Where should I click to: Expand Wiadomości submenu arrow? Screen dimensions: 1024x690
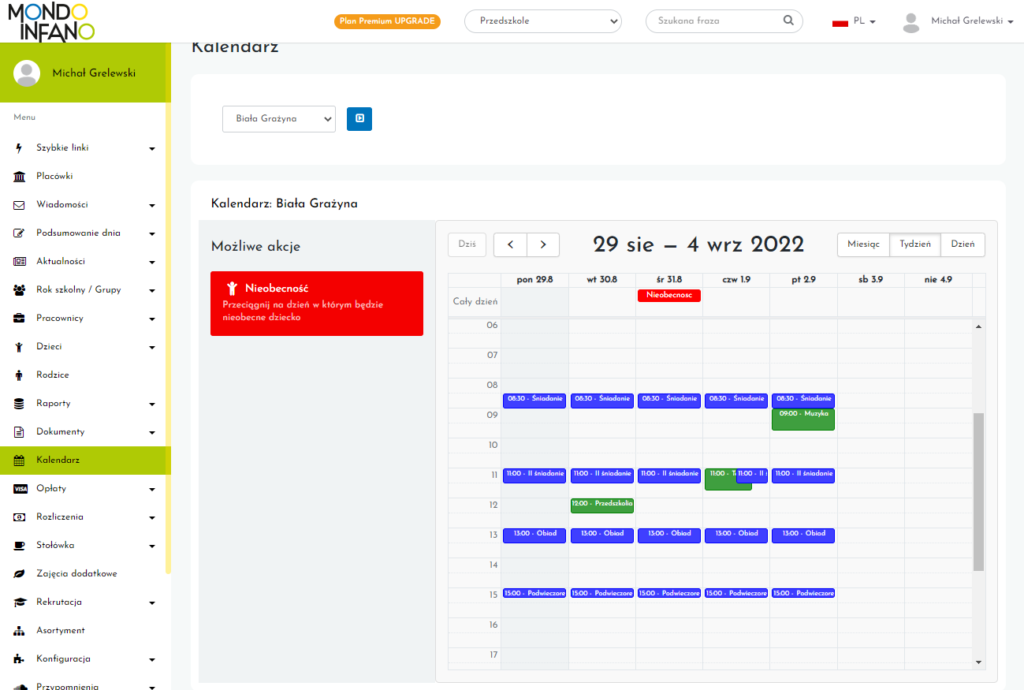[x=152, y=206]
